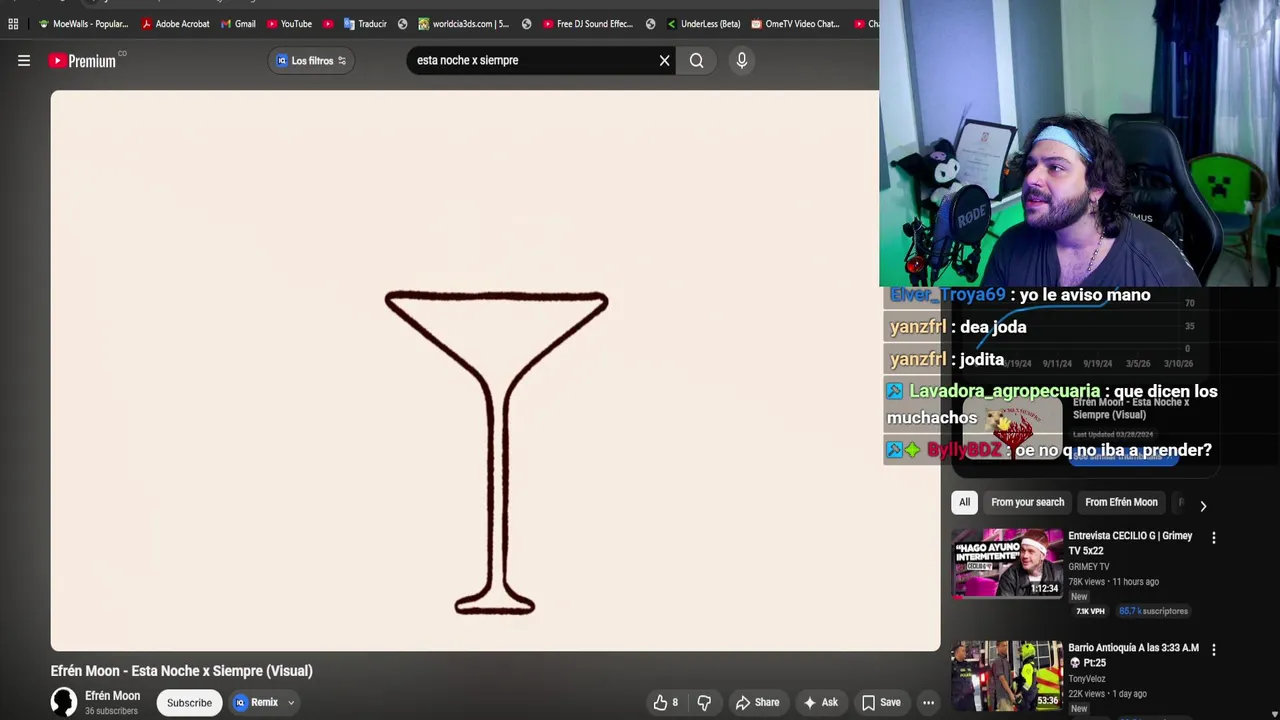Open the browser apps grid icon
The height and width of the screenshot is (720, 1280).
coord(13,24)
